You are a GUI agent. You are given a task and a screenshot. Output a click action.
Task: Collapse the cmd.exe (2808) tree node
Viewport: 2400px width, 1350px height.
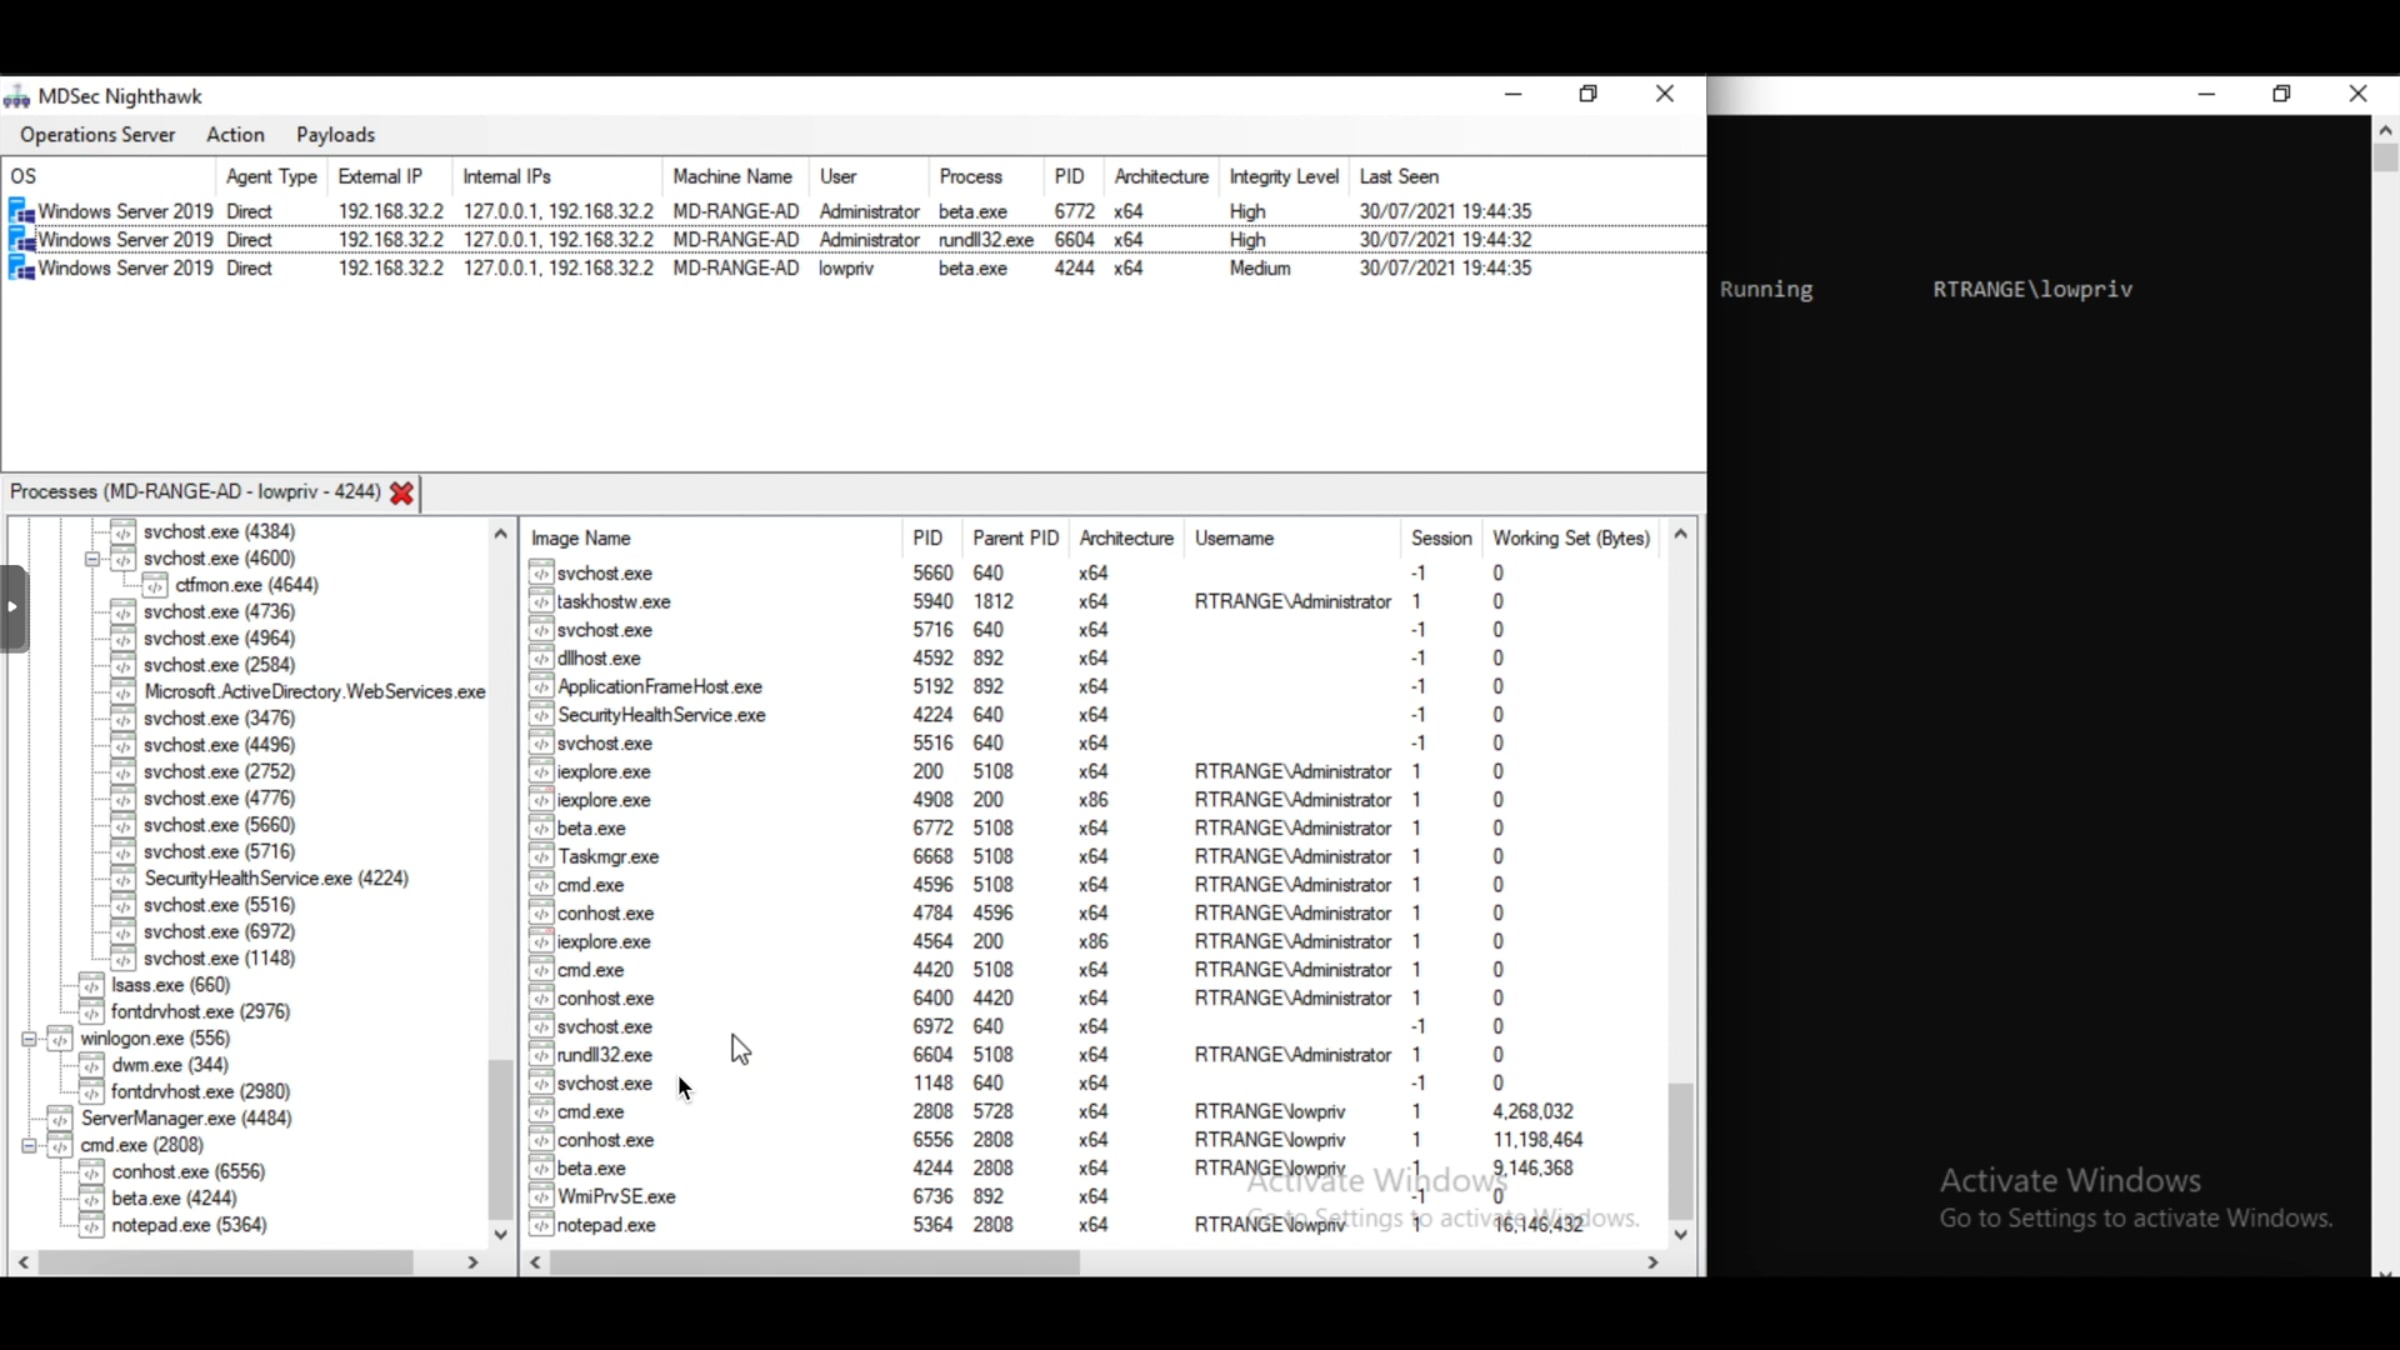pyautogui.click(x=29, y=1146)
